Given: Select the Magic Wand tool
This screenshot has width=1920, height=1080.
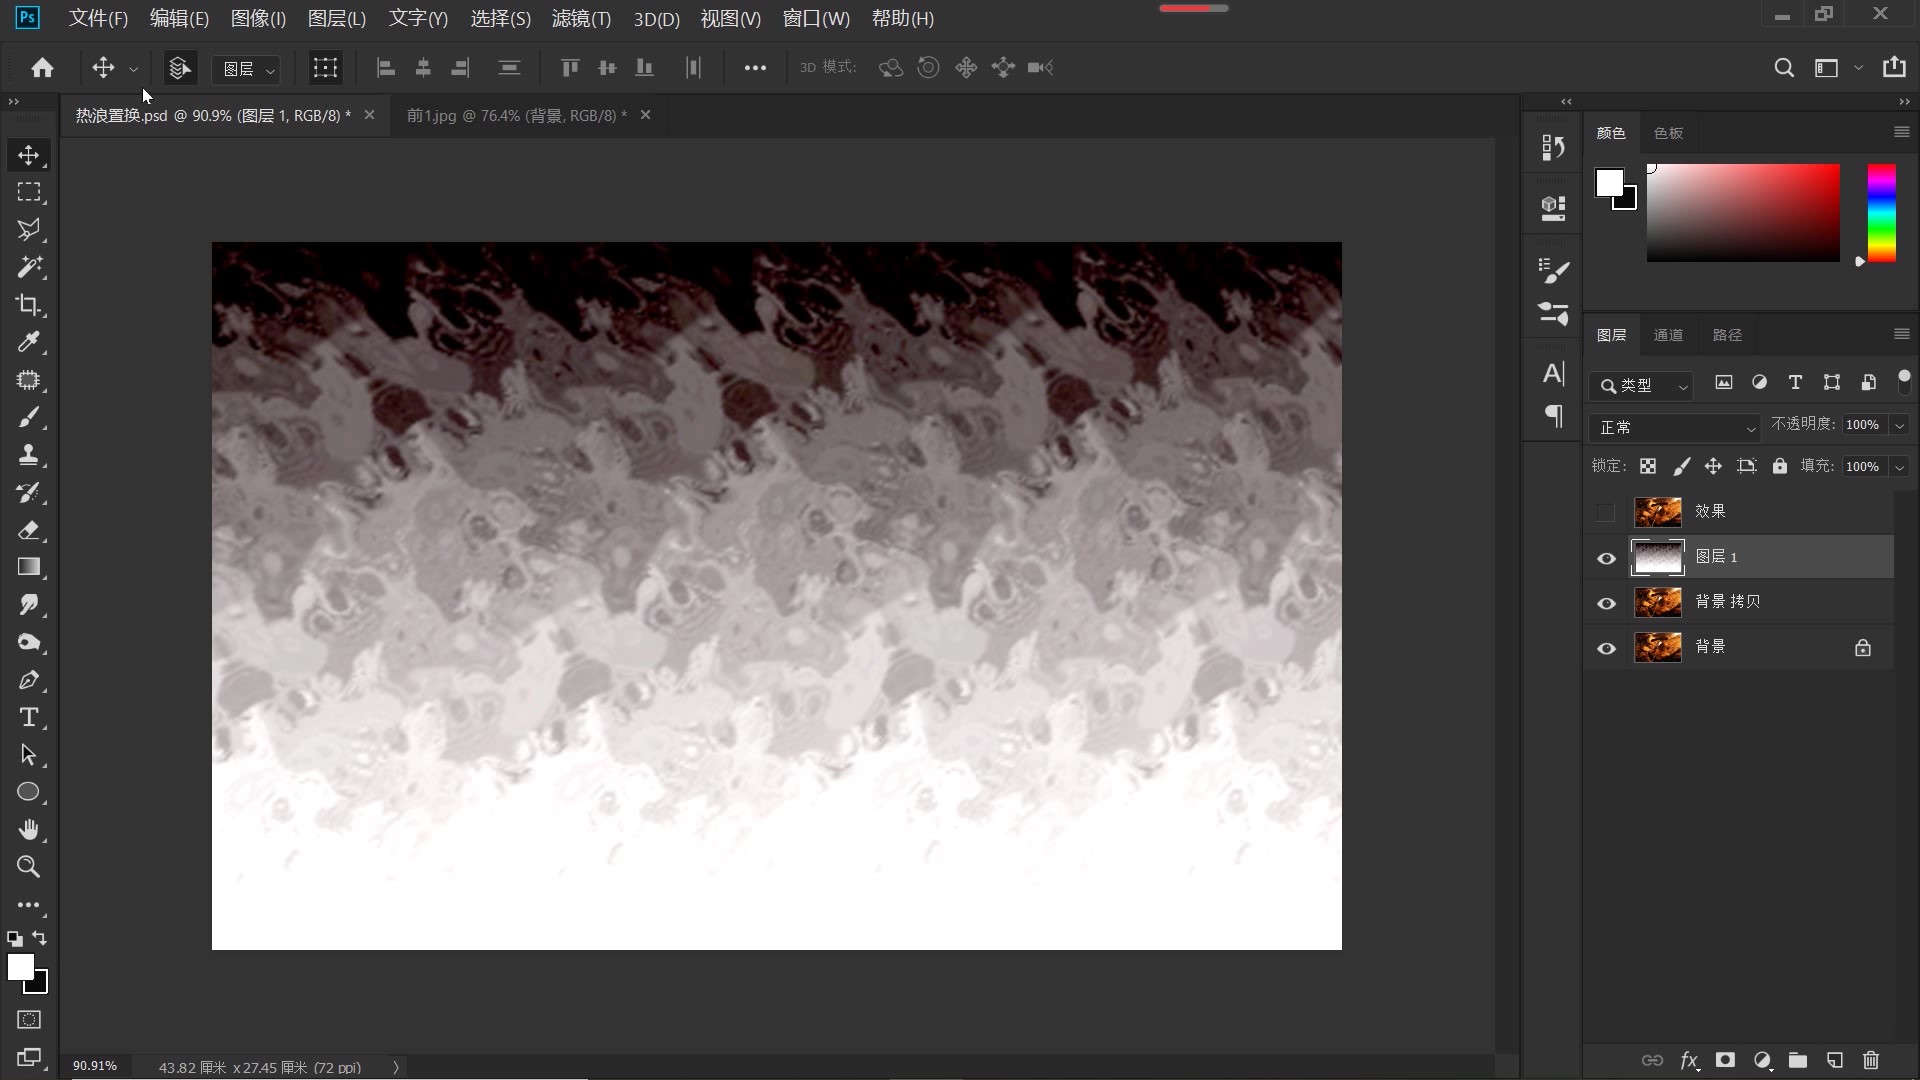Looking at the screenshot, I should point(28,267).
